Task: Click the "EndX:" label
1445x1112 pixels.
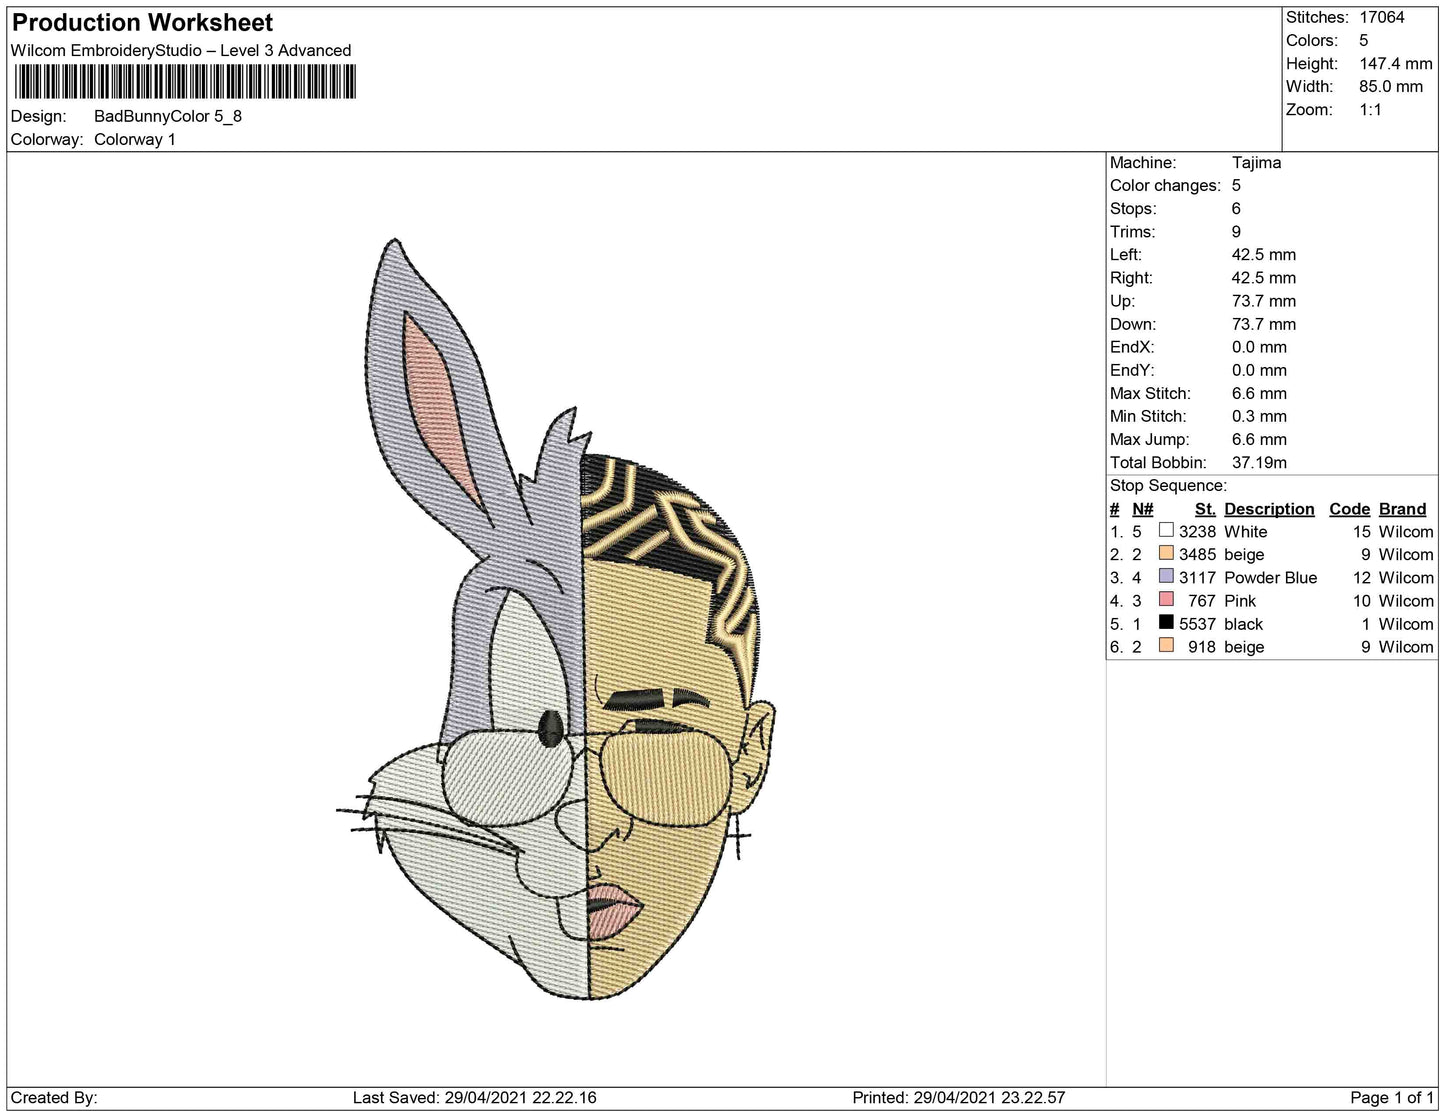Action: point(1132,346)
